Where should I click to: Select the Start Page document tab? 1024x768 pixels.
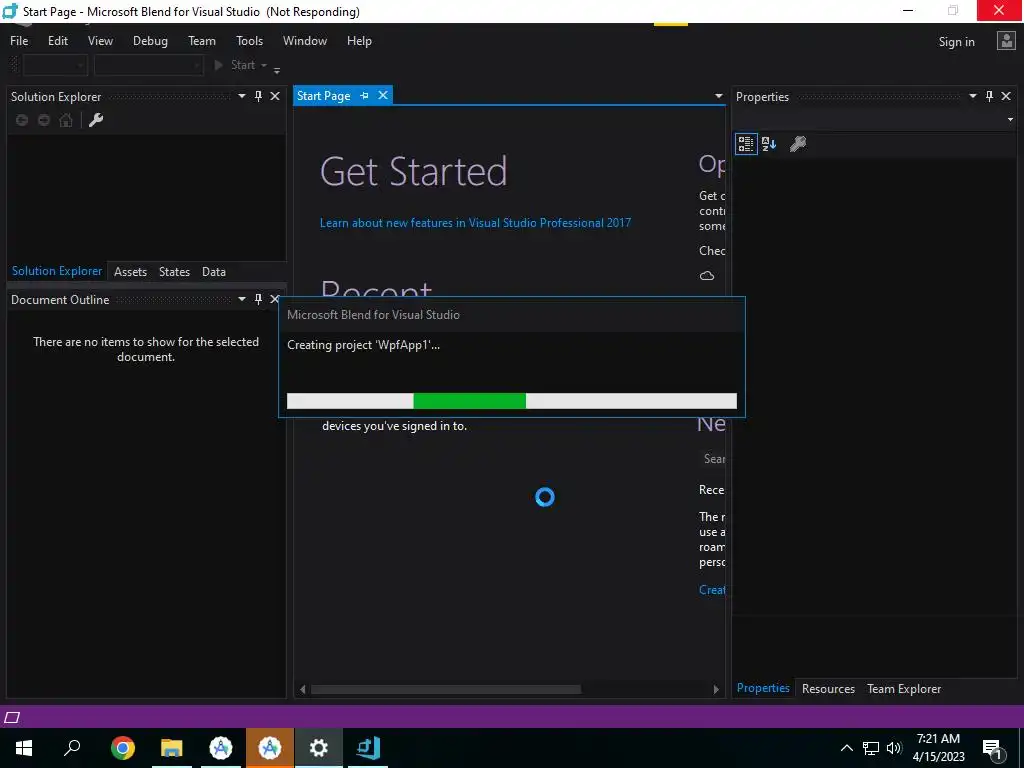click(323, 95)
